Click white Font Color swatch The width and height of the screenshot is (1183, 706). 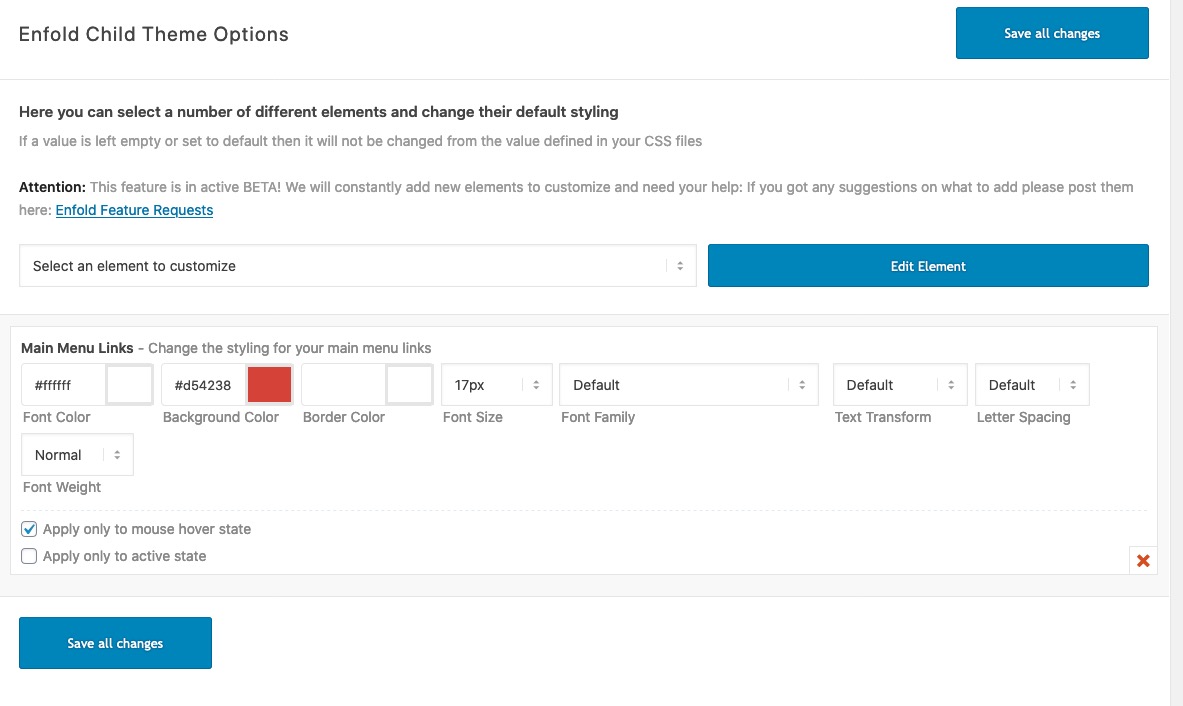pos(129,385)
